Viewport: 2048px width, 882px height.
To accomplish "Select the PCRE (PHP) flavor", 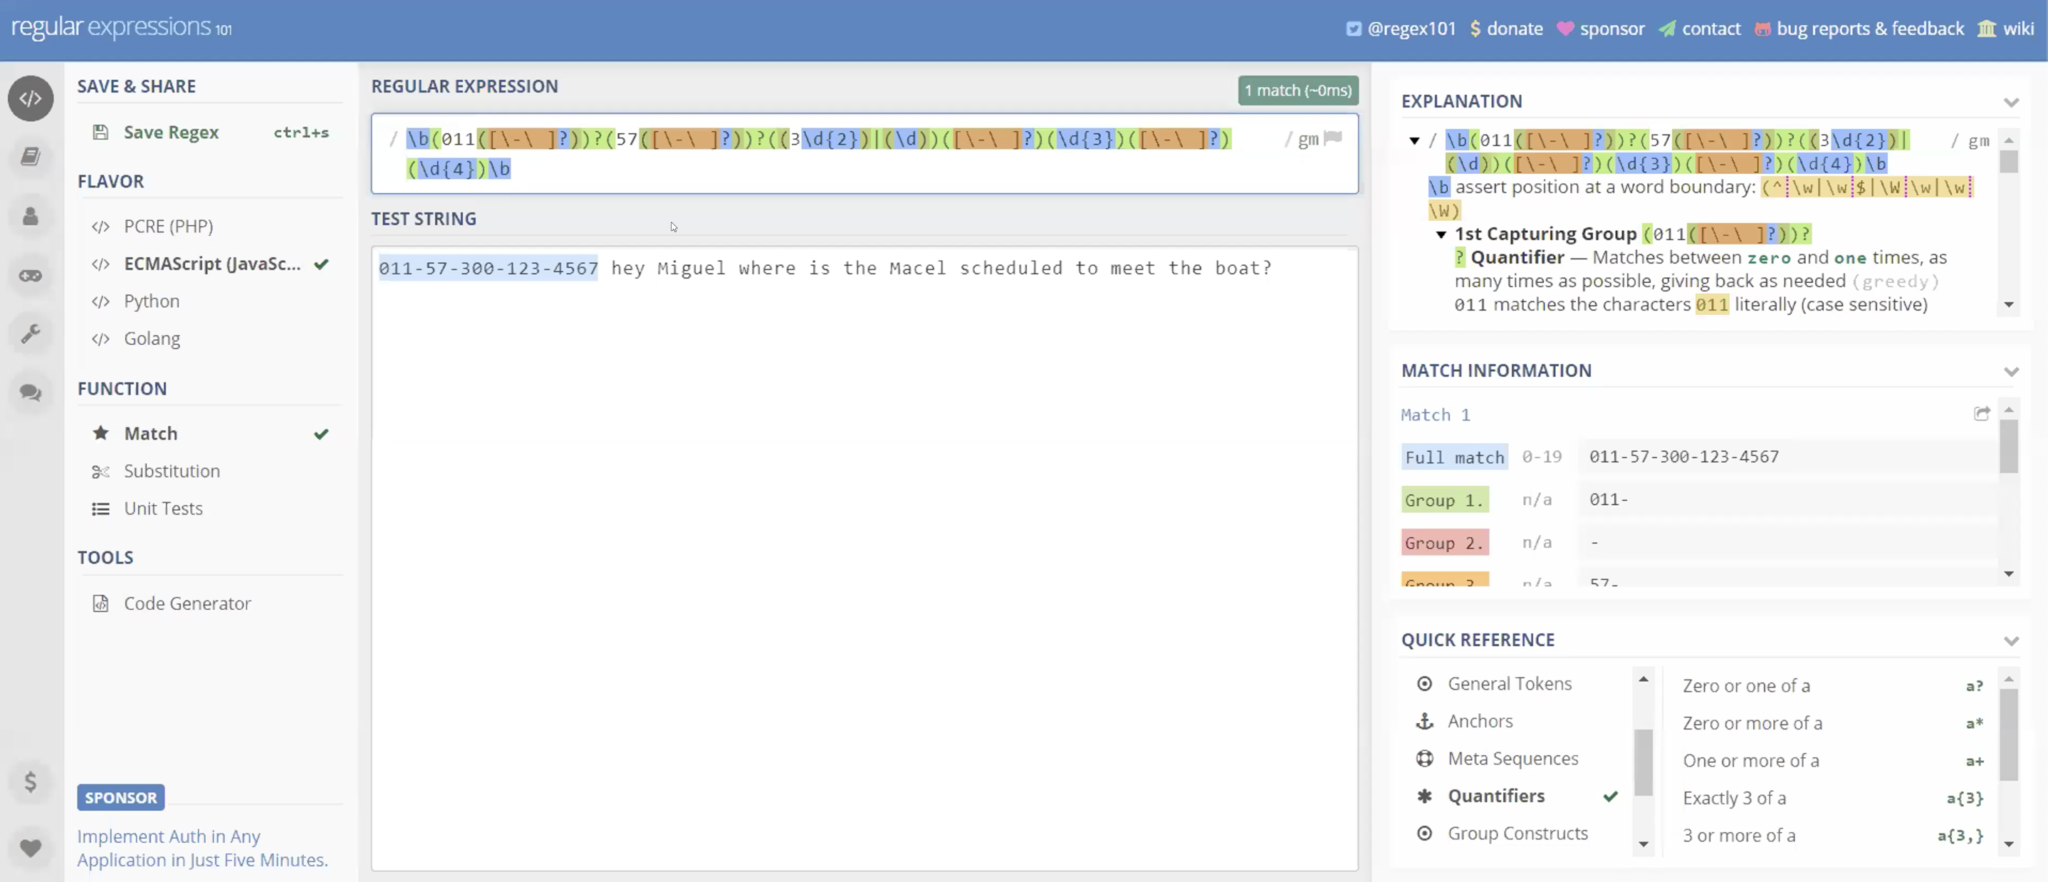I will coord(168,226).
